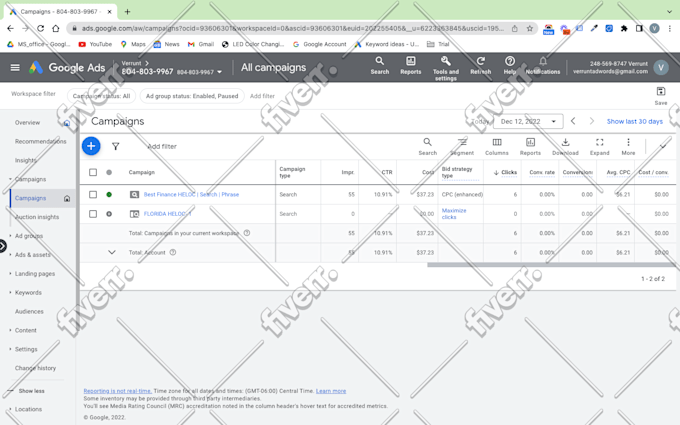The width and height of the screenshot is (680, 425).
Task: Go to previous date range
Action: tap(573, 121)
